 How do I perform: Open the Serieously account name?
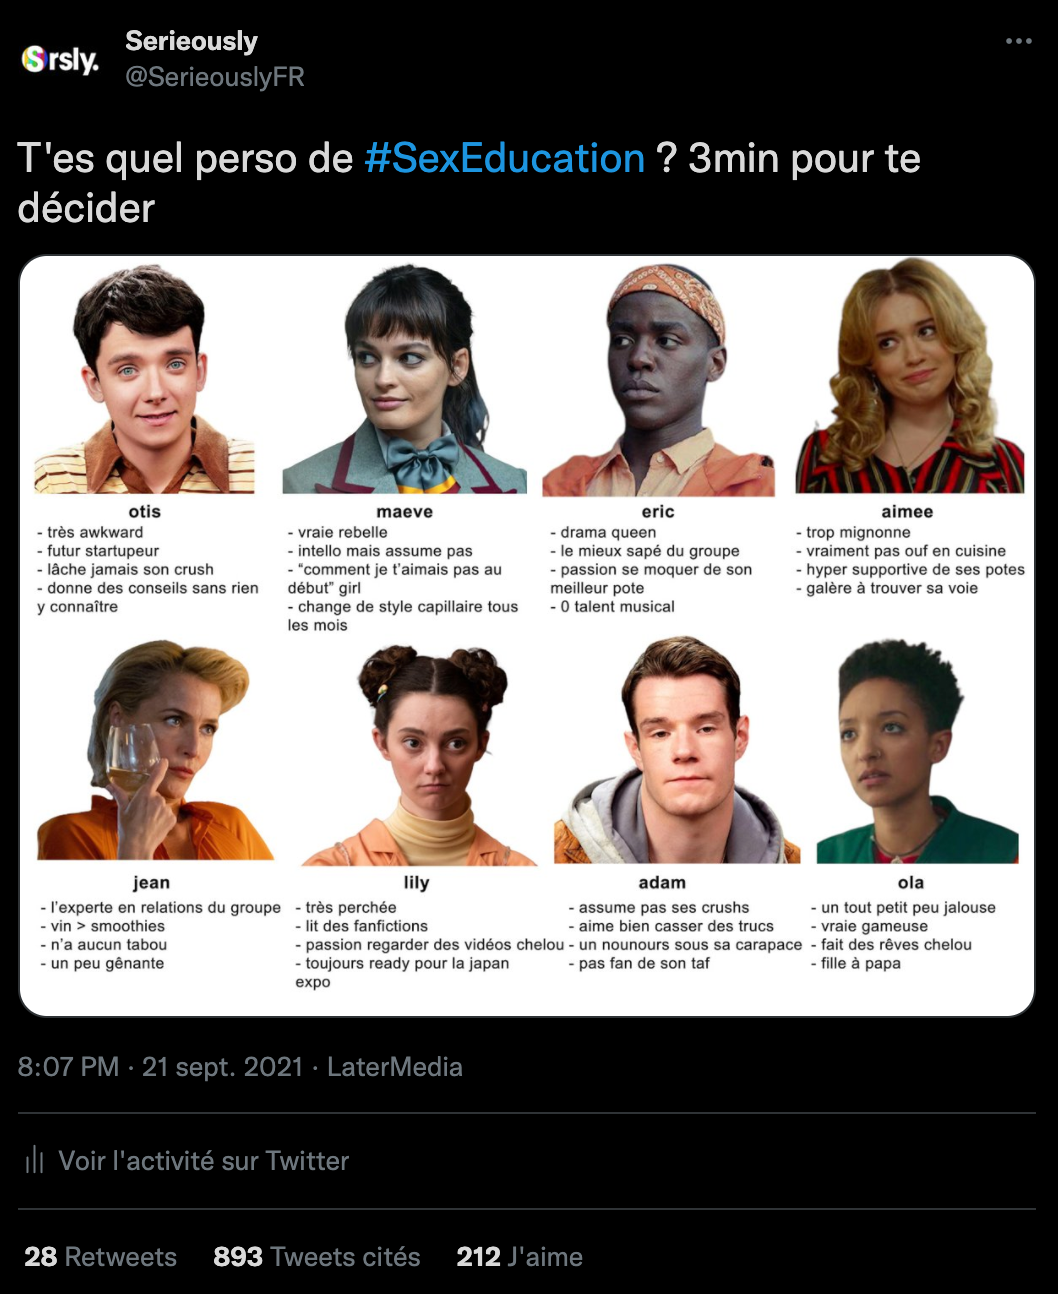[x=191, y=41]
